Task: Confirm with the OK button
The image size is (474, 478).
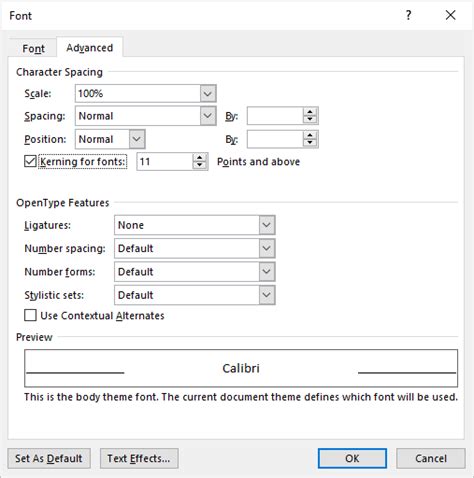Action: click(352, 458)
